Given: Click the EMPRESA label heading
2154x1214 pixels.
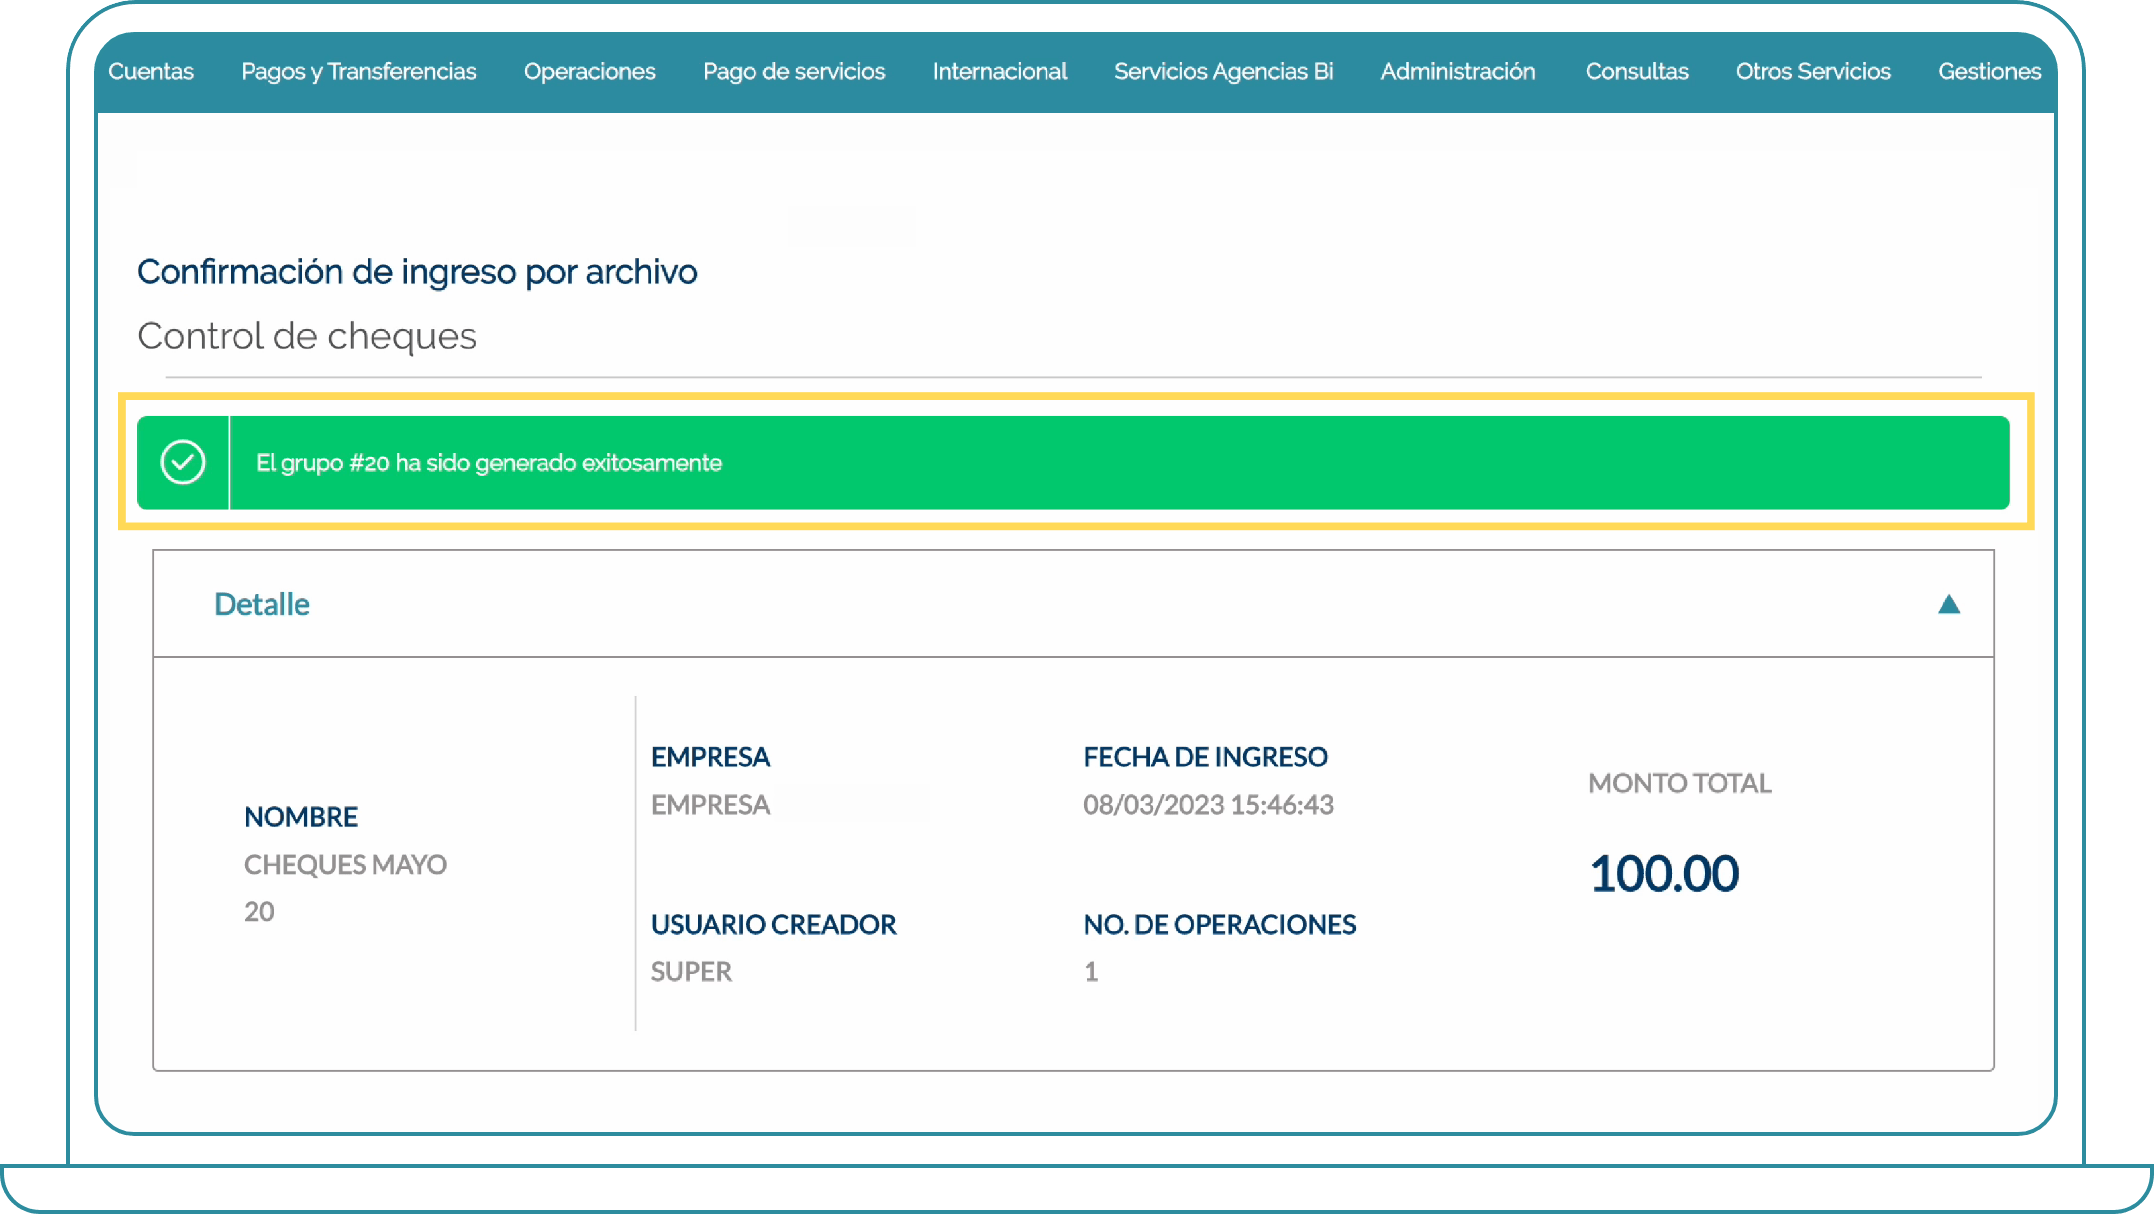Looking at the screenshot, I should click(710, 757).
